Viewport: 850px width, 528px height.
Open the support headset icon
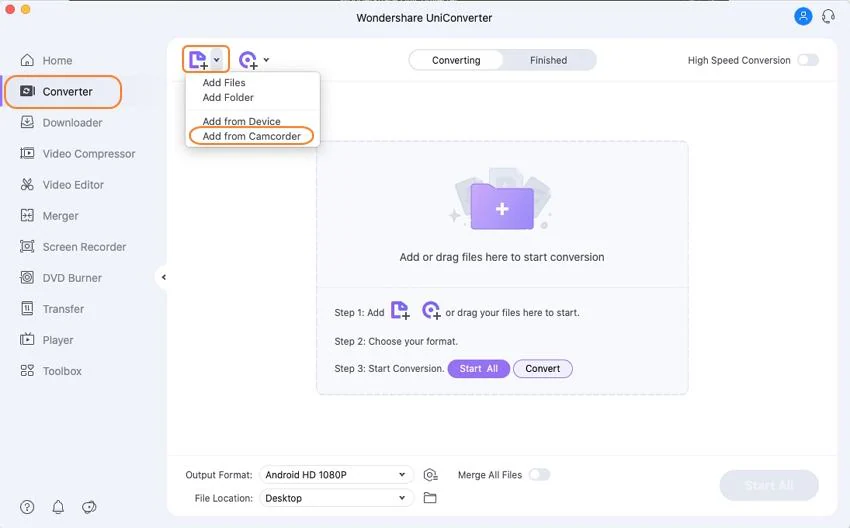click(x=828, y=16)
